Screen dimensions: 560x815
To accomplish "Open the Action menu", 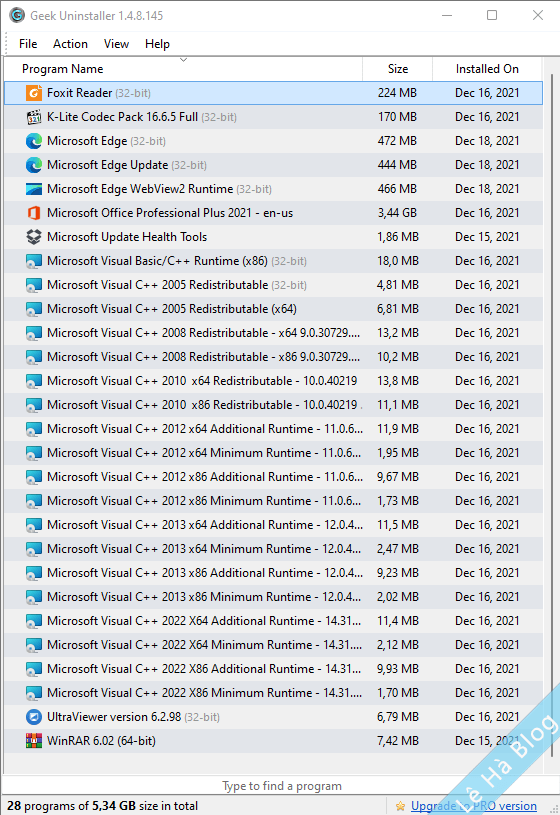I will [70, 44].
